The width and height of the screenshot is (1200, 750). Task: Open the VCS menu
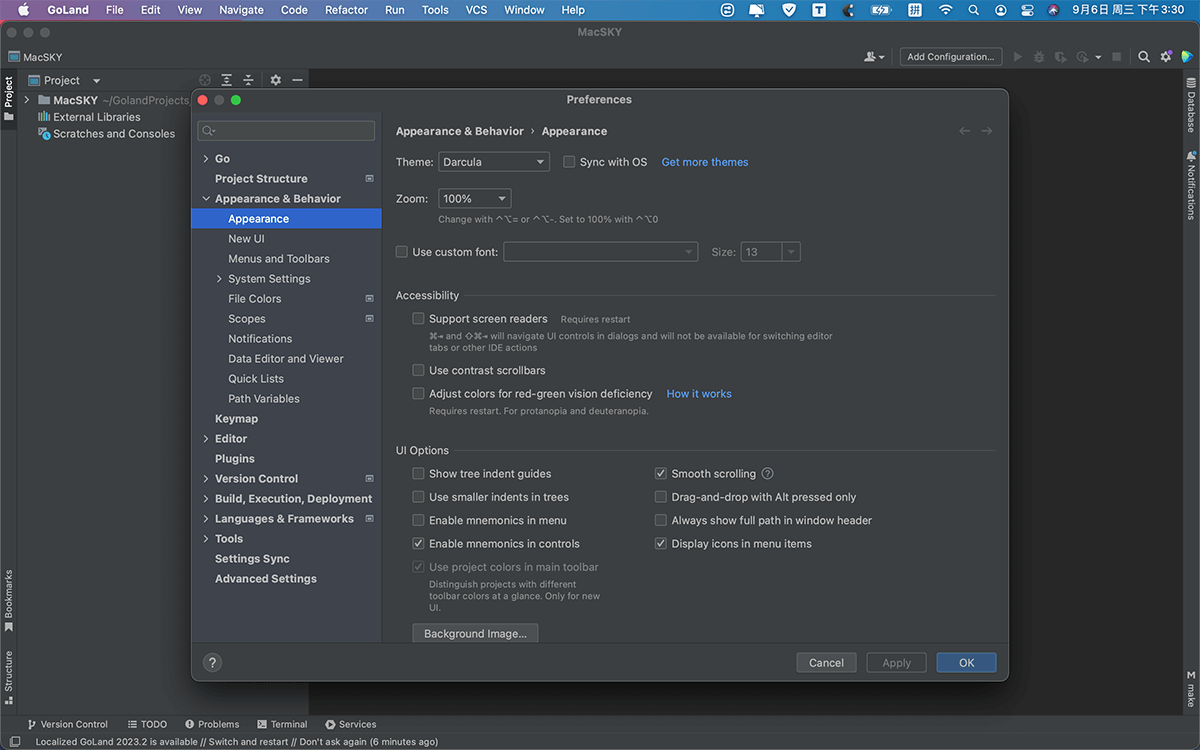[476, 10]
